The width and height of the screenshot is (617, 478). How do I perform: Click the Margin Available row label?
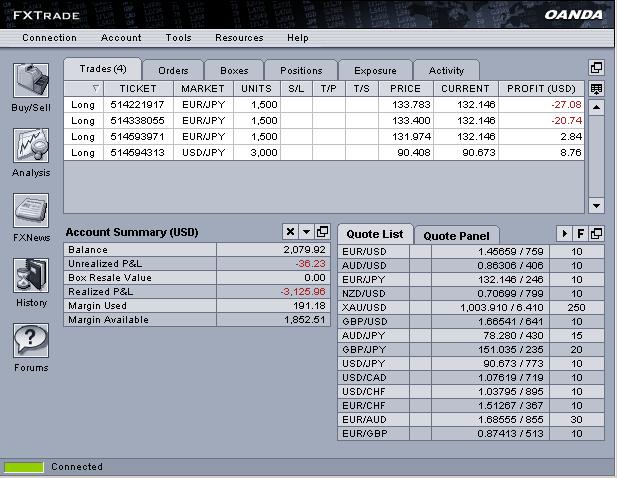pos(109,319)
